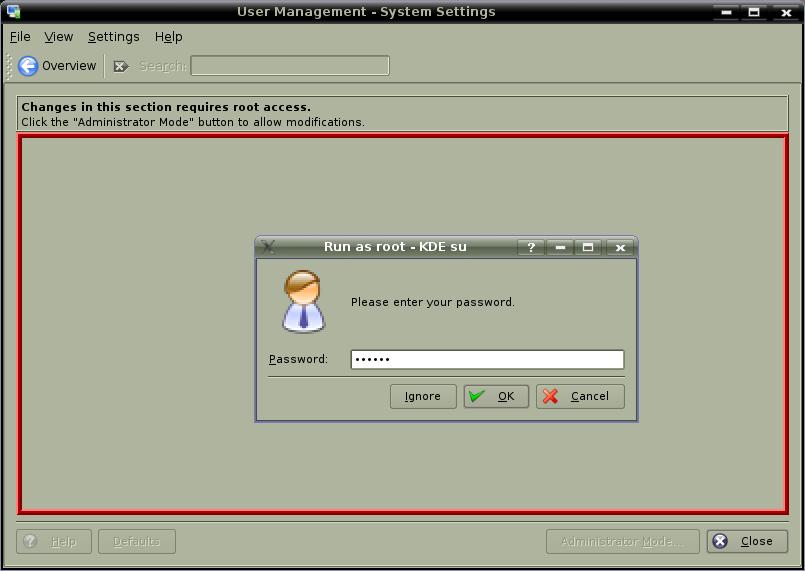Open the Help menu in menu bar
This screenshot has height=571, width=805.
tap(168, 37)
